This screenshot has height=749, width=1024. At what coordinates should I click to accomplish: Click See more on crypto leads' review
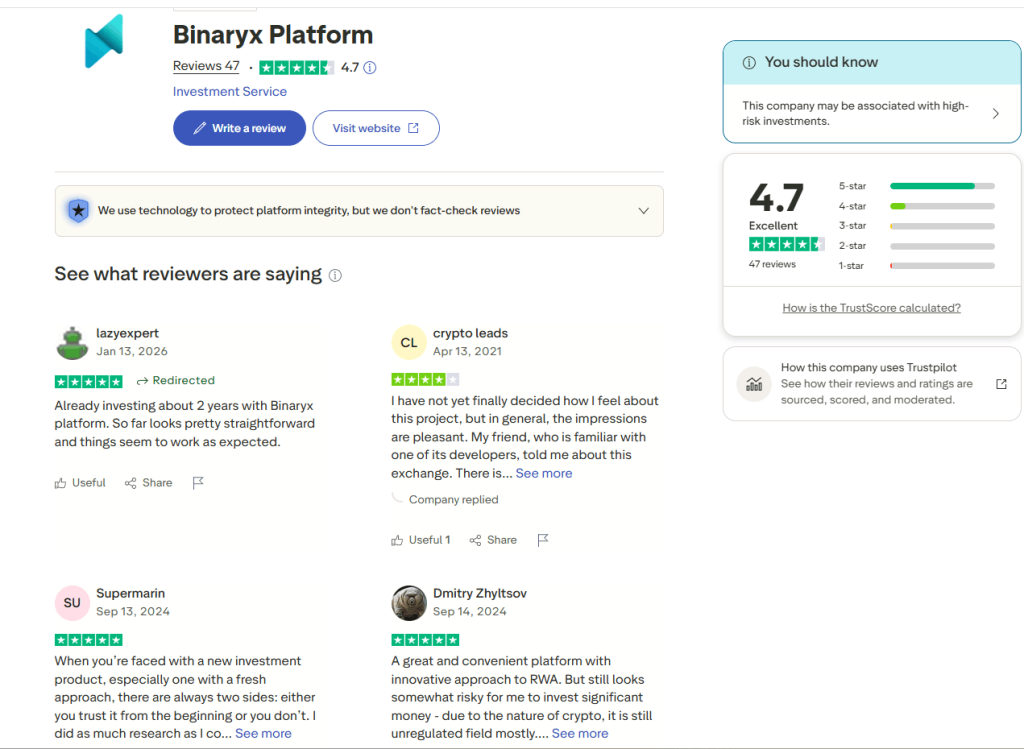click(544, 473)
